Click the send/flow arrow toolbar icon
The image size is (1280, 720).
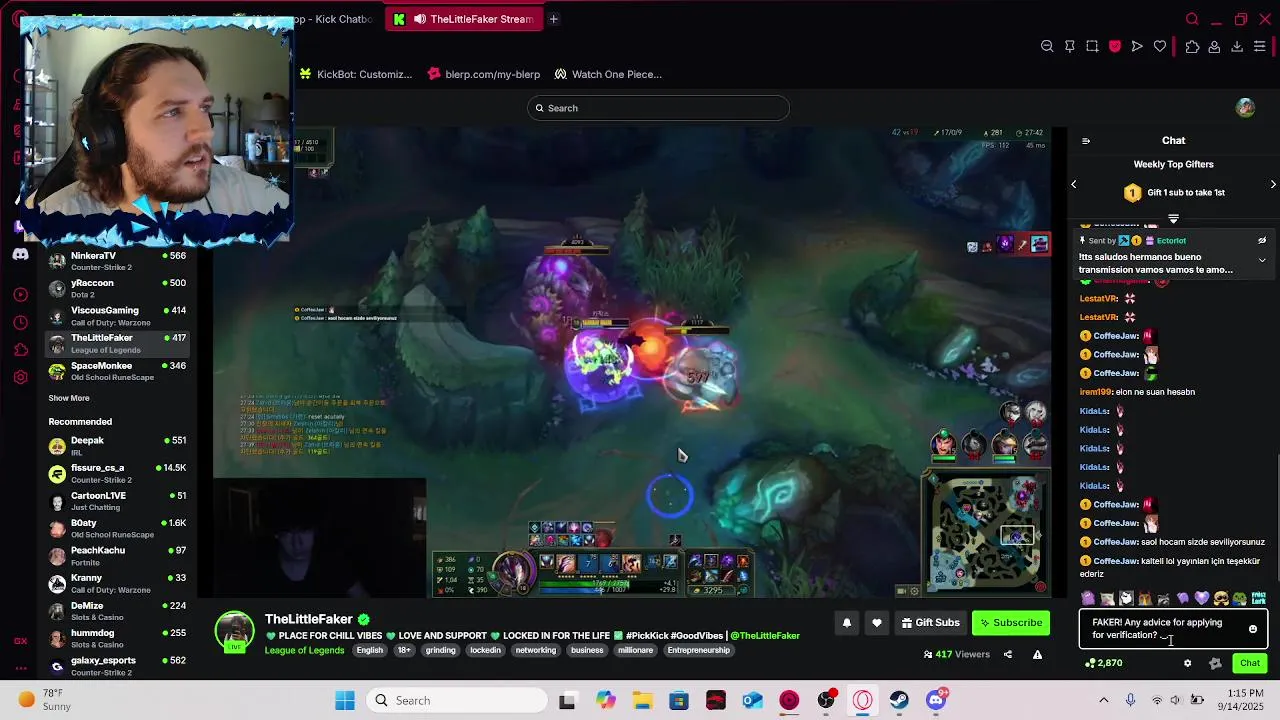1137,46
